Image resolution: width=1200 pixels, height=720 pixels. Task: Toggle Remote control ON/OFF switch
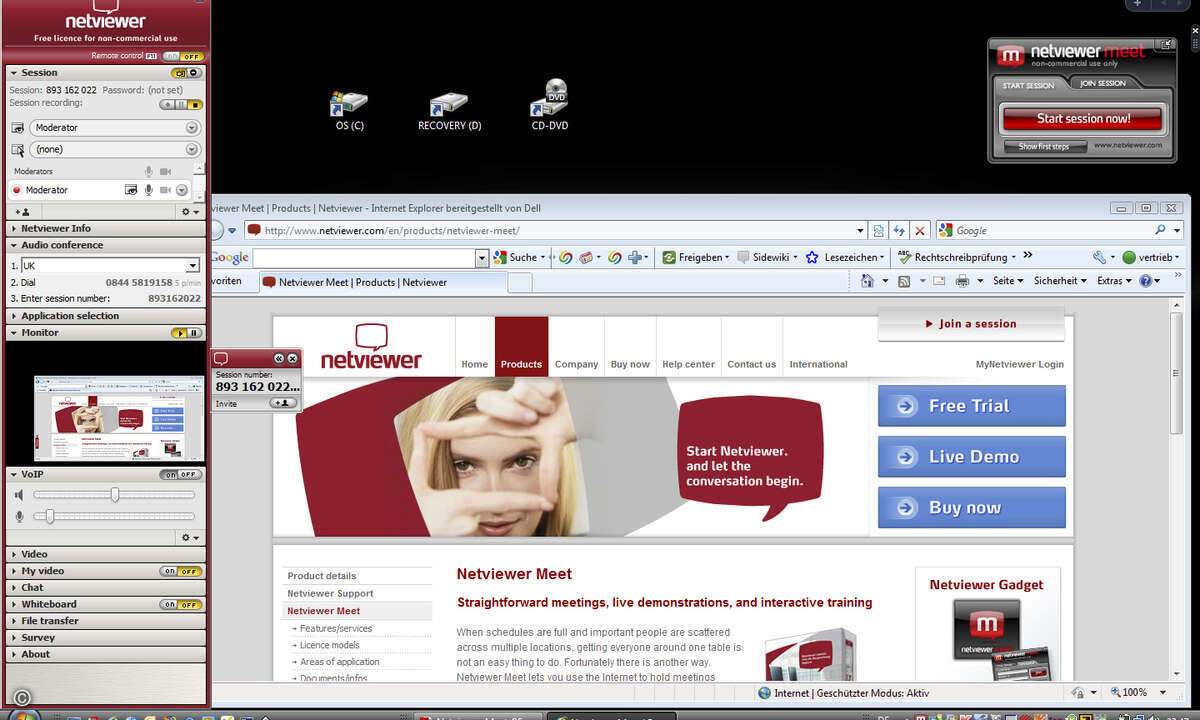(x=183, y=56)
